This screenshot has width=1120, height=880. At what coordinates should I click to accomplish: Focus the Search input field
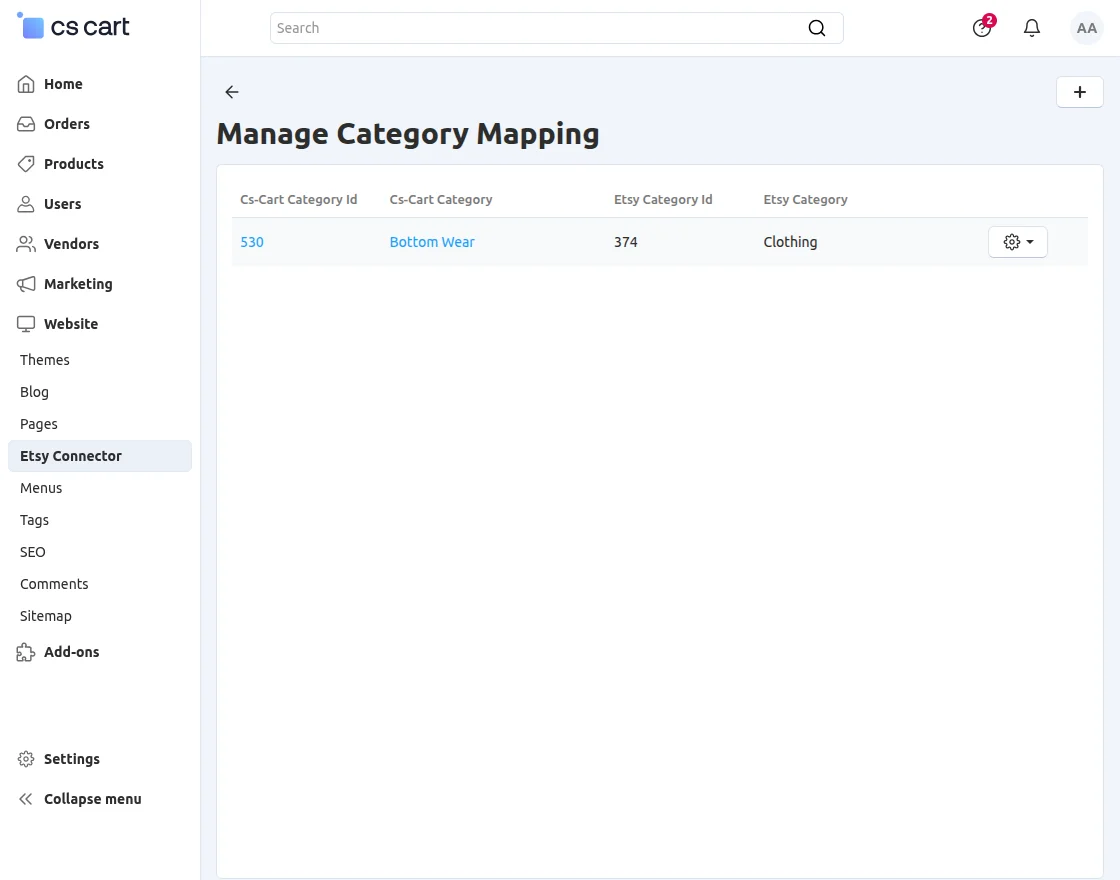coord(539,28)
